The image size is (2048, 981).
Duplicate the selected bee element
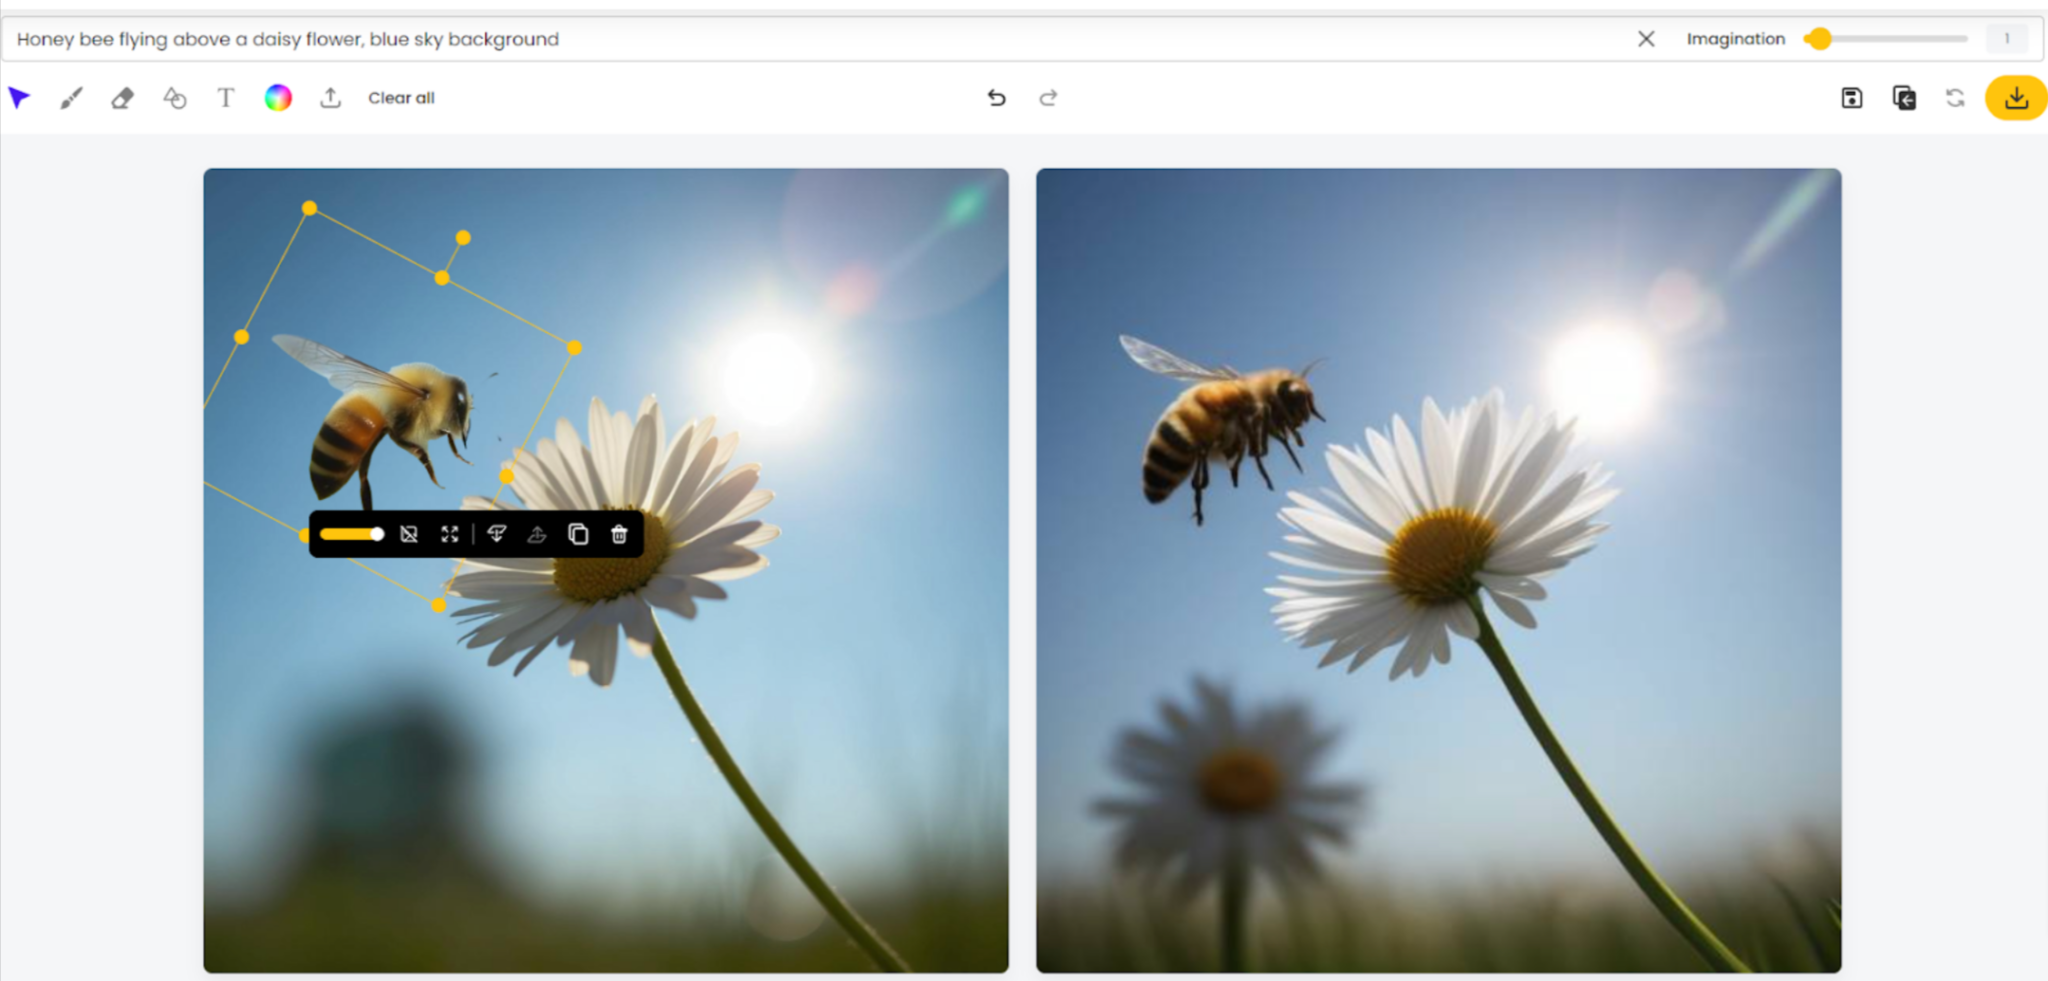(577, 533)
